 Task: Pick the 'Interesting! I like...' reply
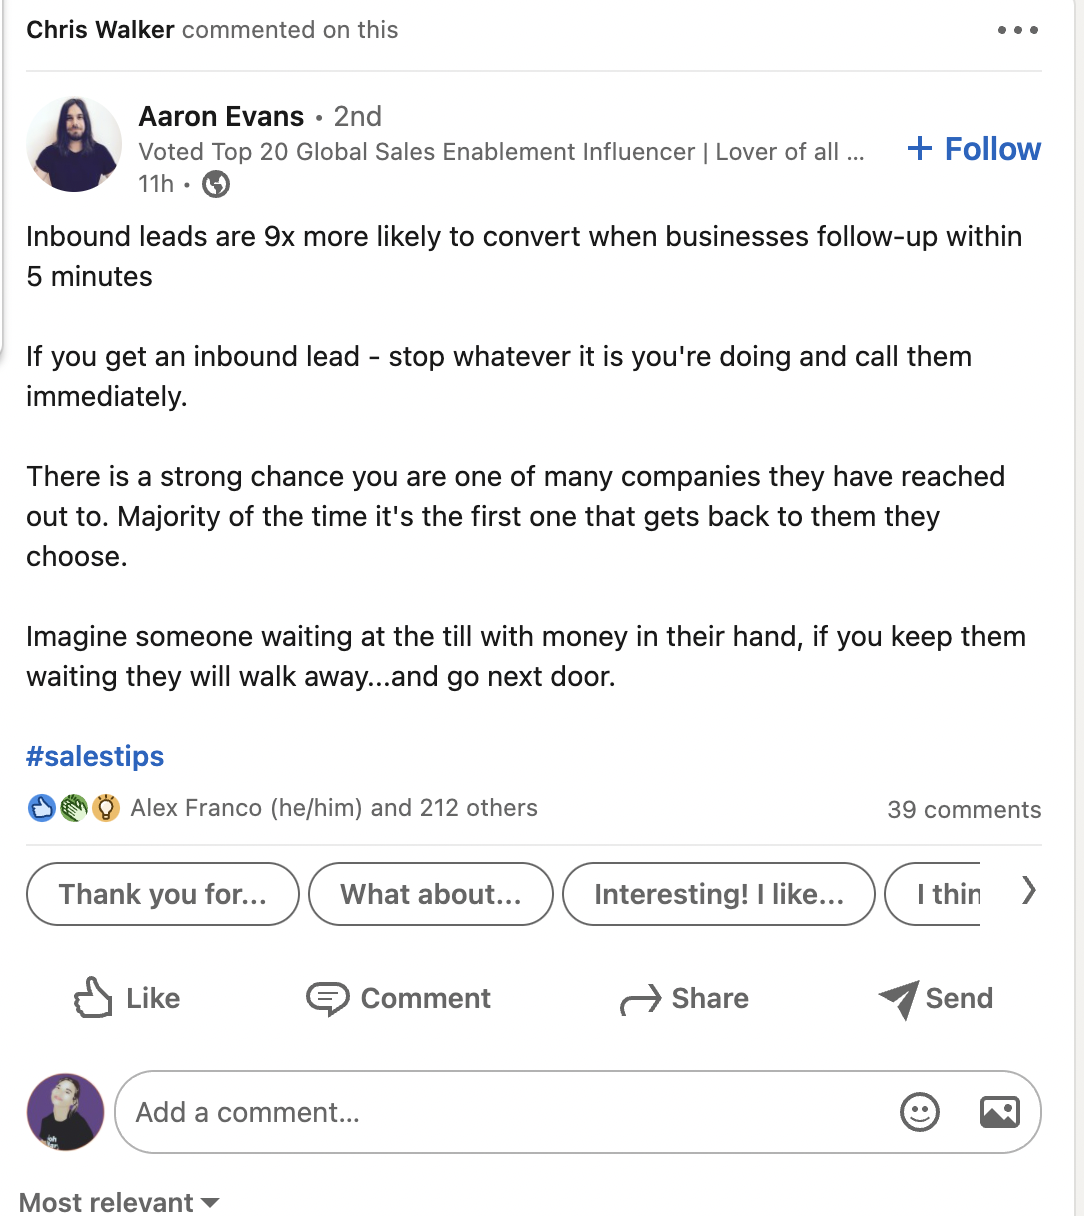coord(719,894)
